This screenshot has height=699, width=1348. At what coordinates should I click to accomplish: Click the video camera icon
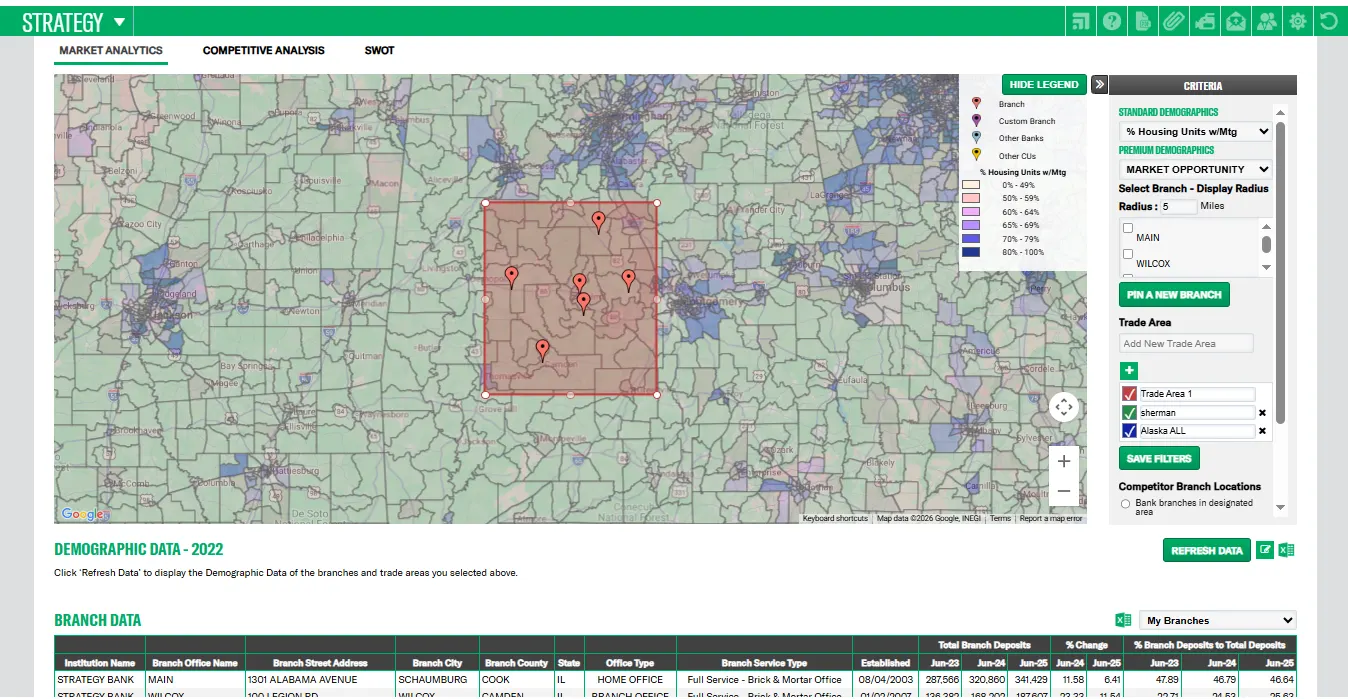pos(1205,21)
